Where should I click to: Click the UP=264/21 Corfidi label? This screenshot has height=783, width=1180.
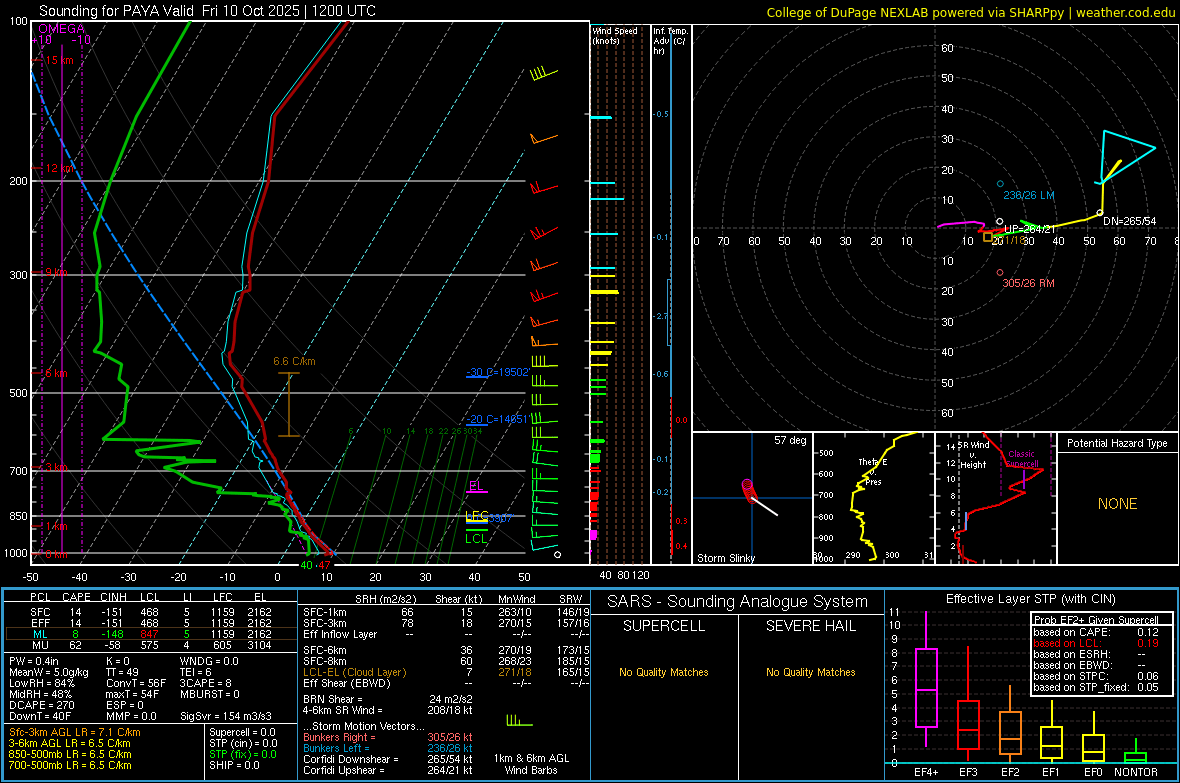[1029, 229]
